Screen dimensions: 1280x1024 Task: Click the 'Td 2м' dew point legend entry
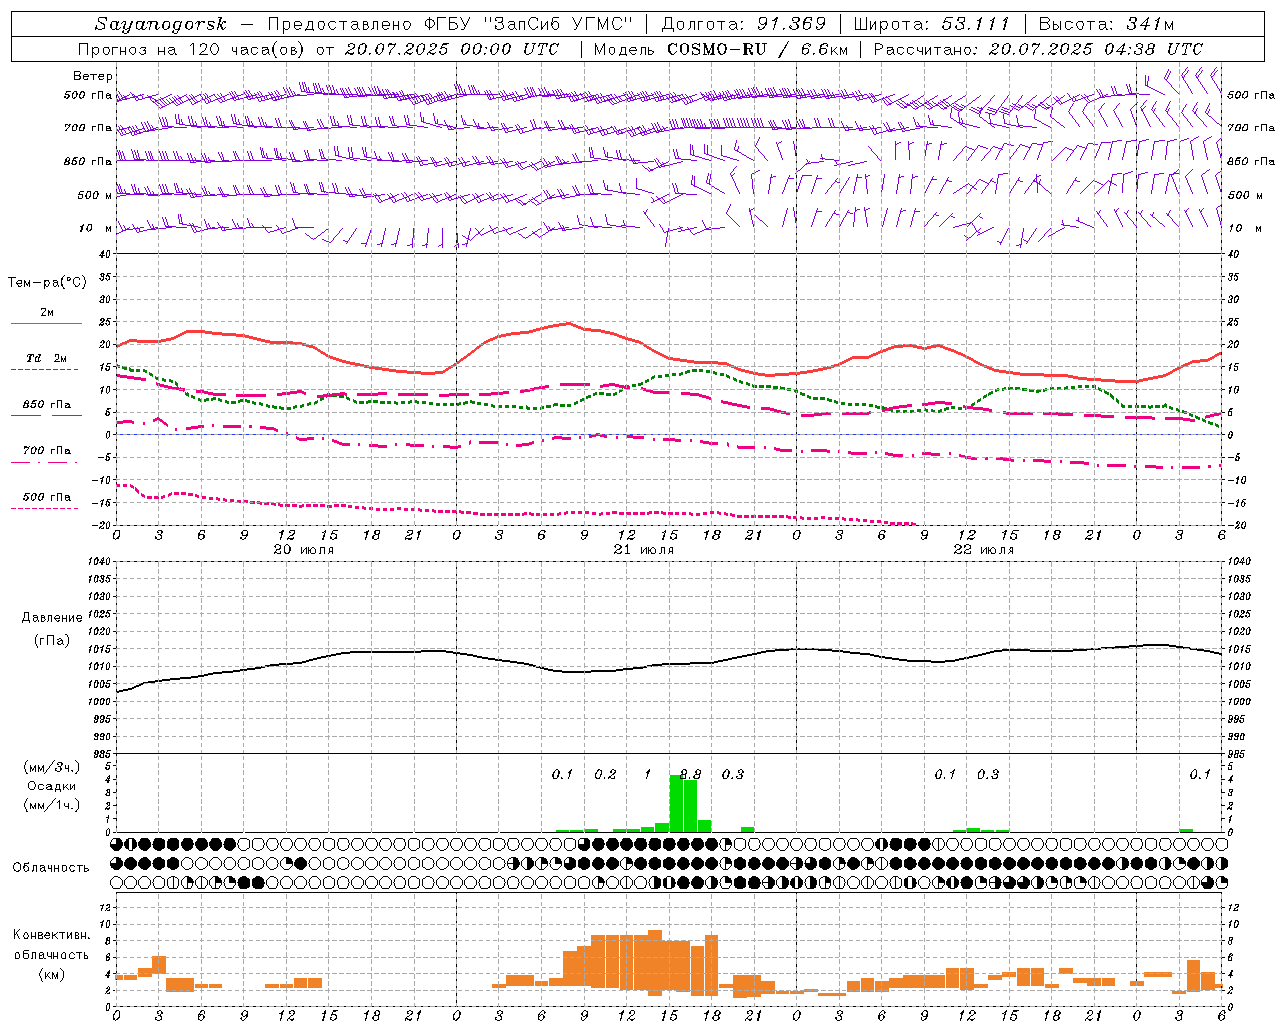click(47, 358)
